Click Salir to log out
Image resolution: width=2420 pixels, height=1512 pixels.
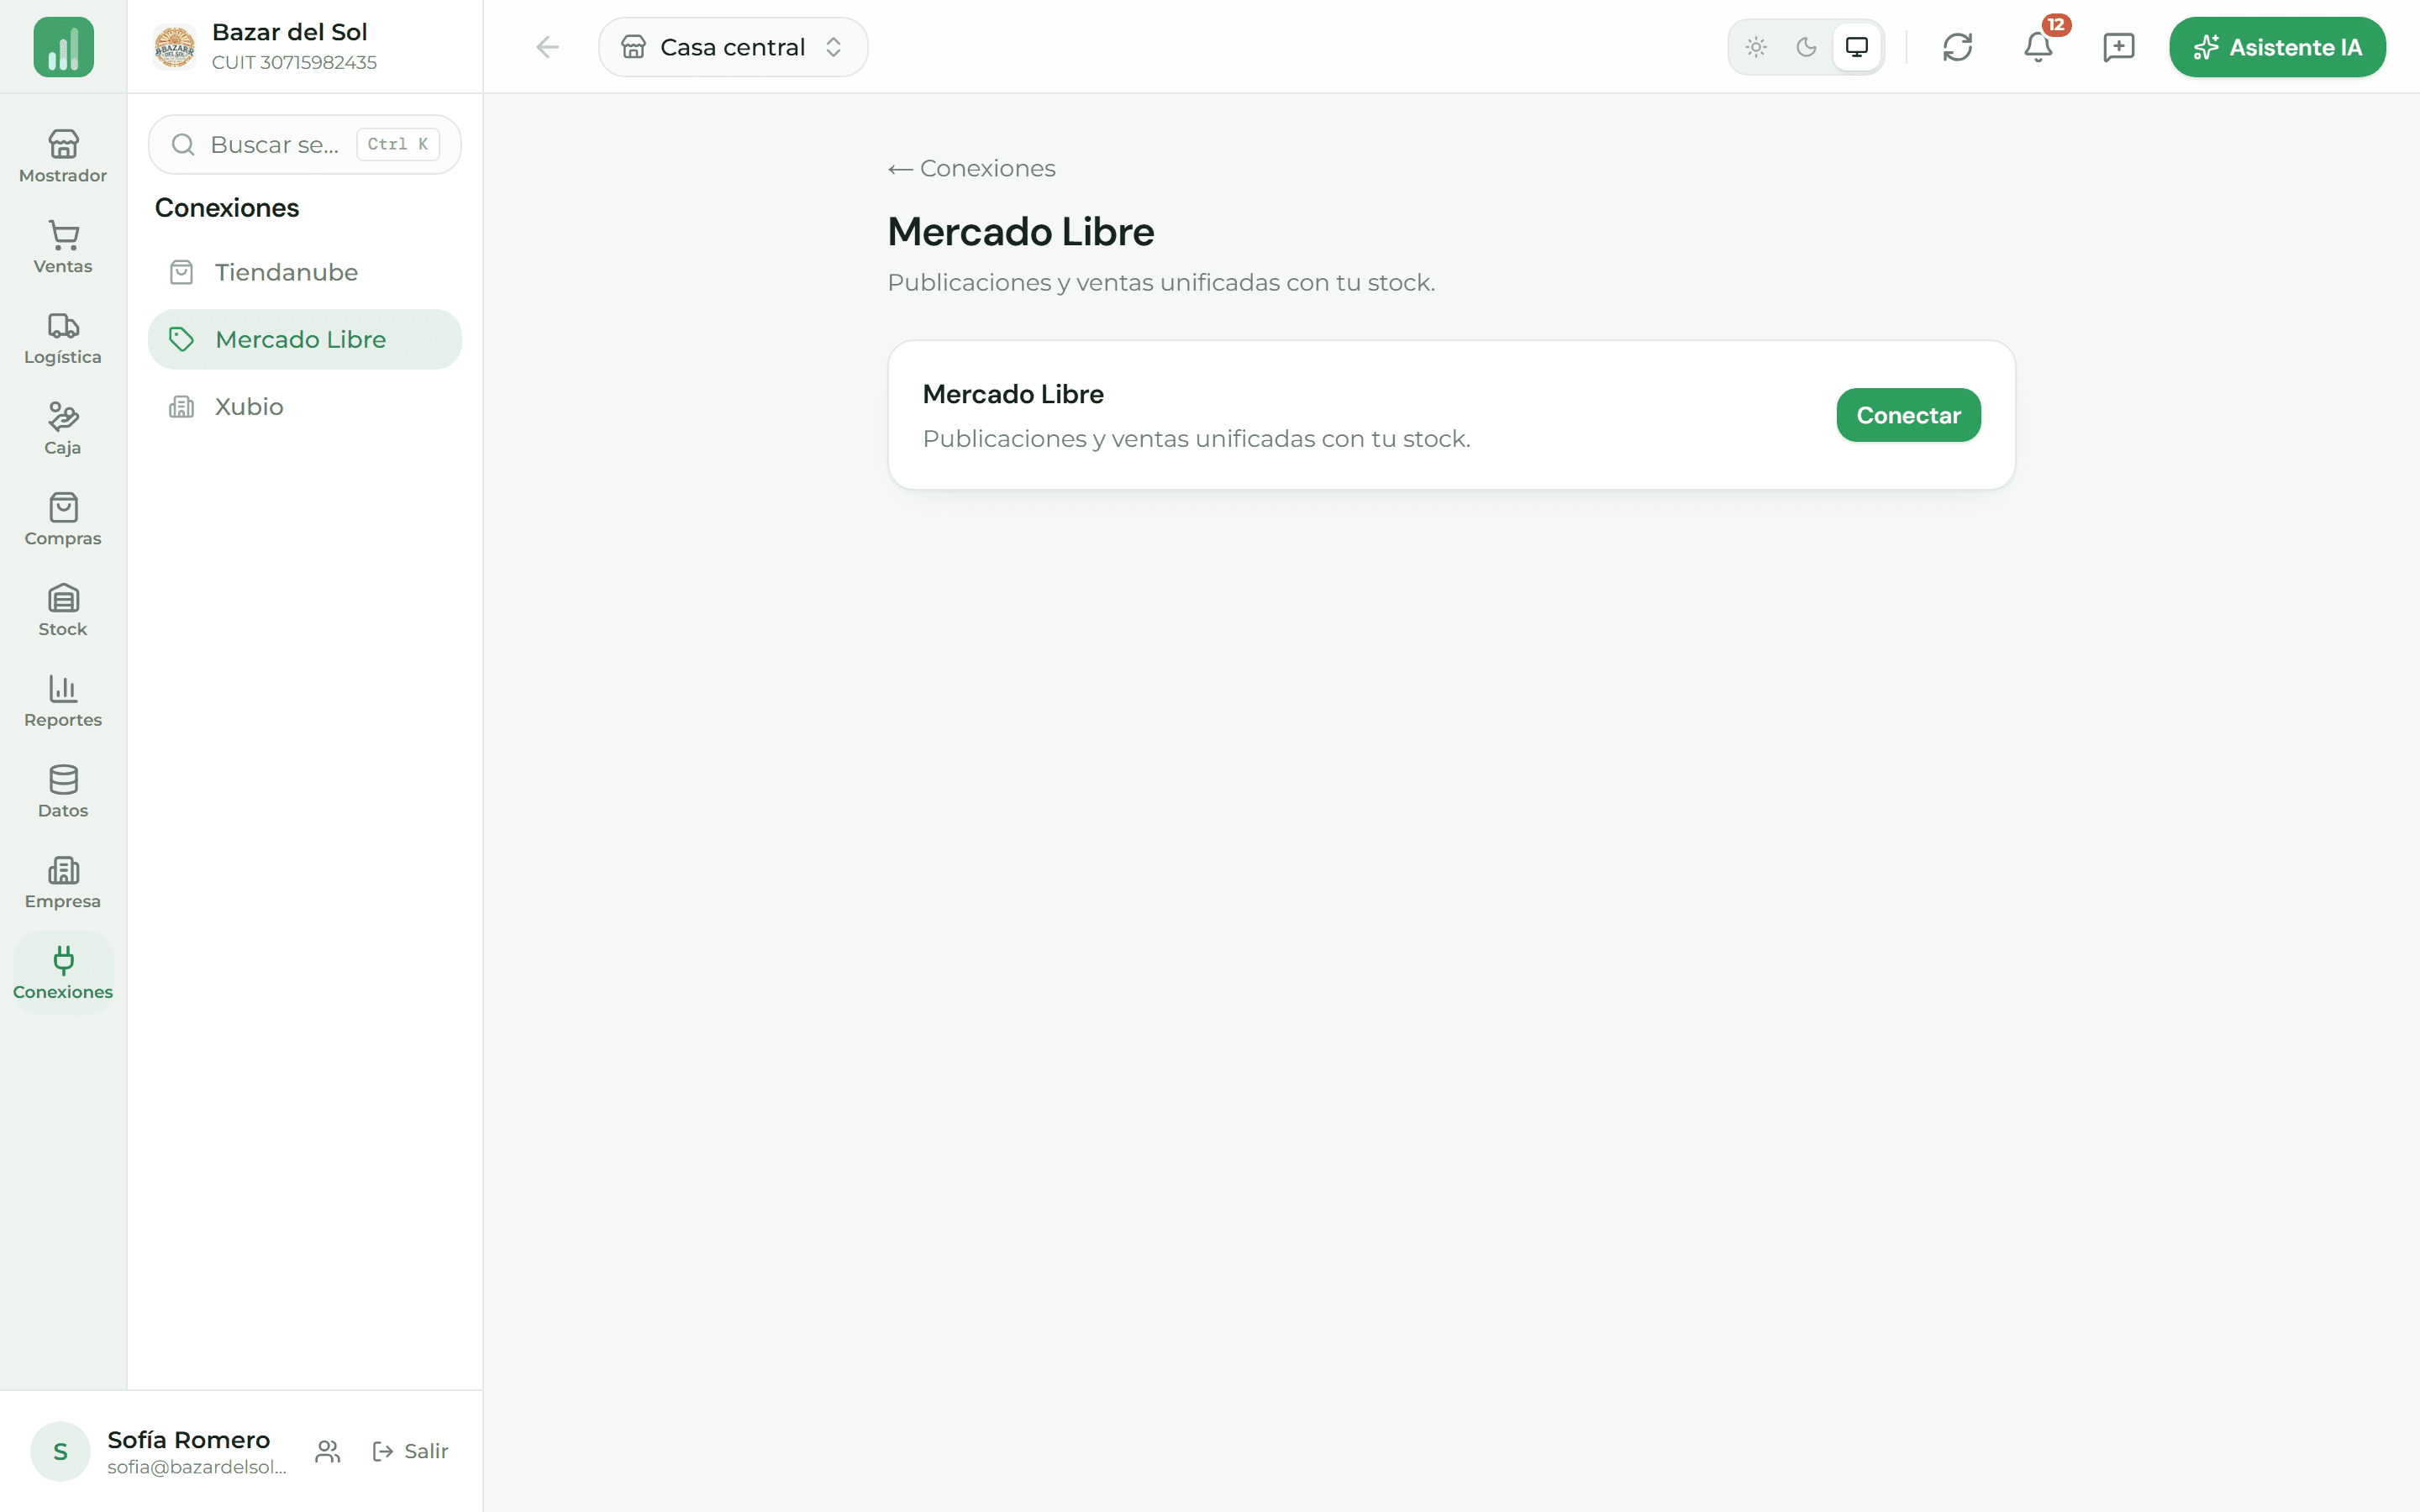coord(410,1451)
